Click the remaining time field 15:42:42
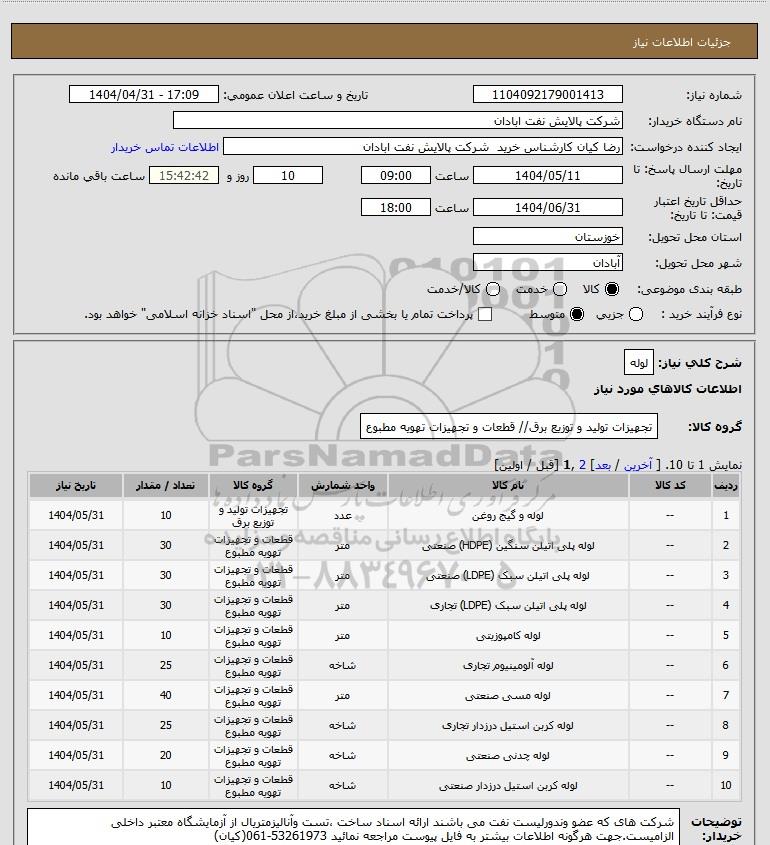This screenshot has height=845, width=770. pyautogui.click(x=184, y=176)
